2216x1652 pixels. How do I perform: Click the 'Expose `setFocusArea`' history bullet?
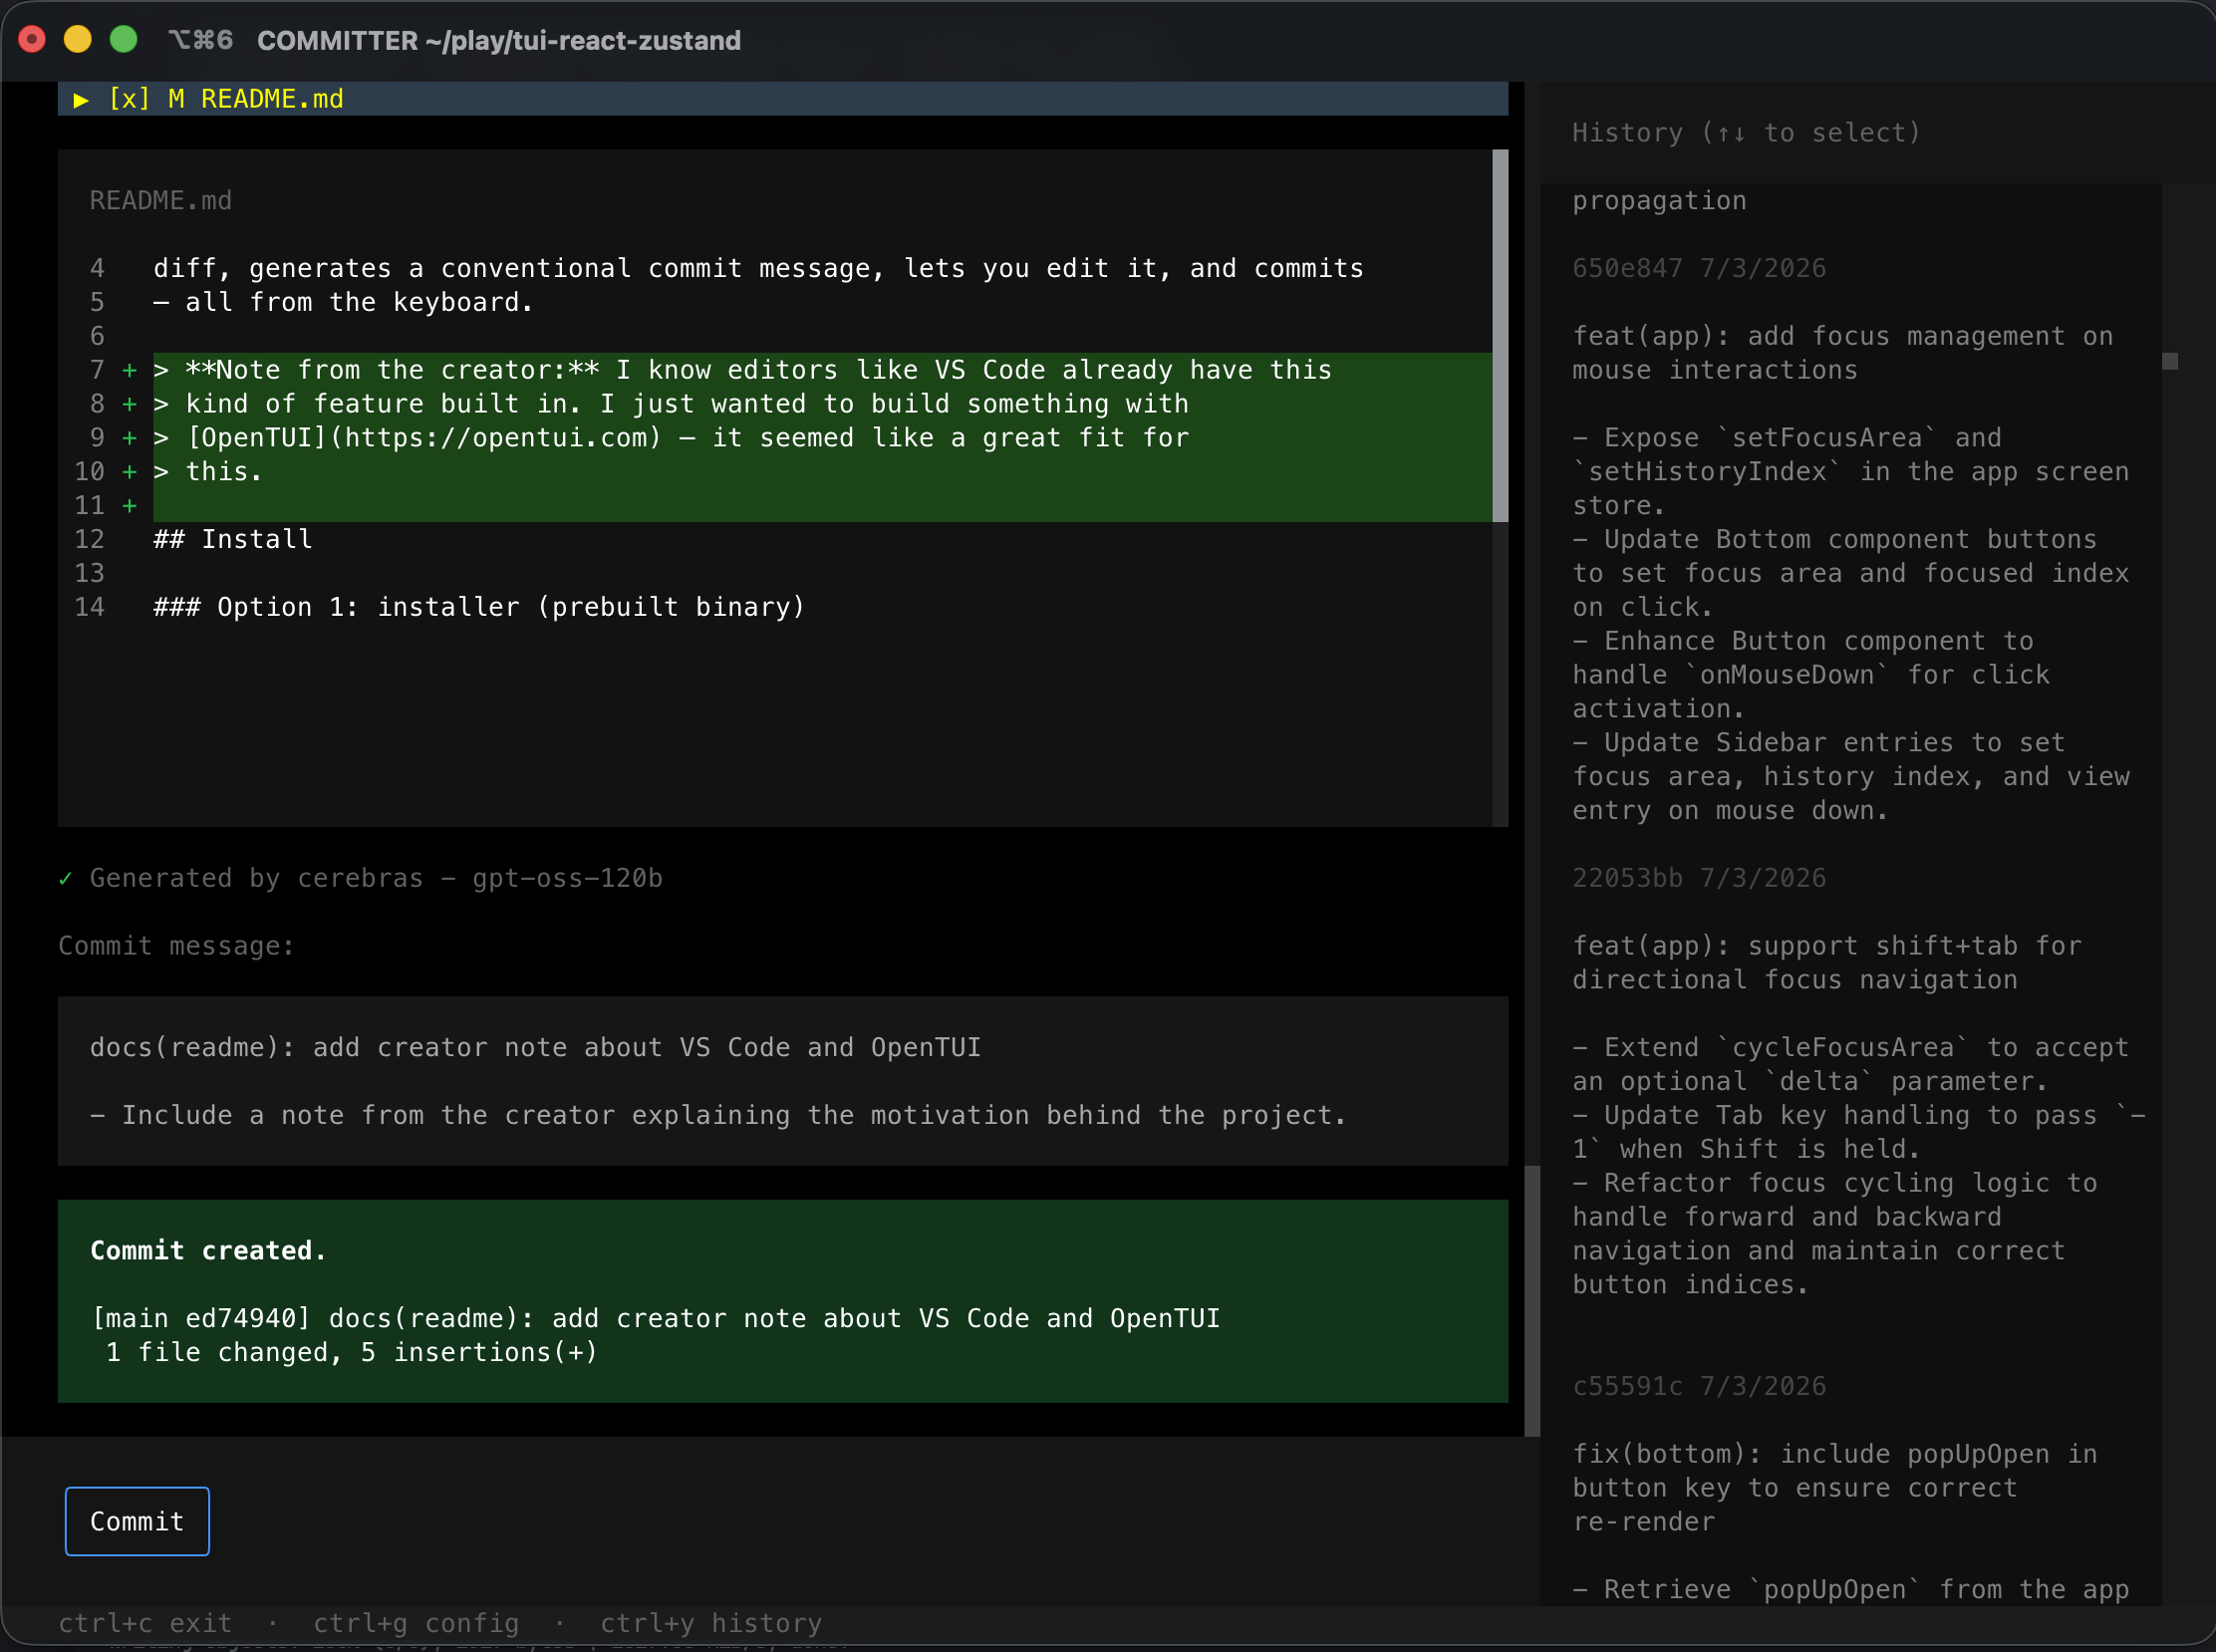[1851, 472]
